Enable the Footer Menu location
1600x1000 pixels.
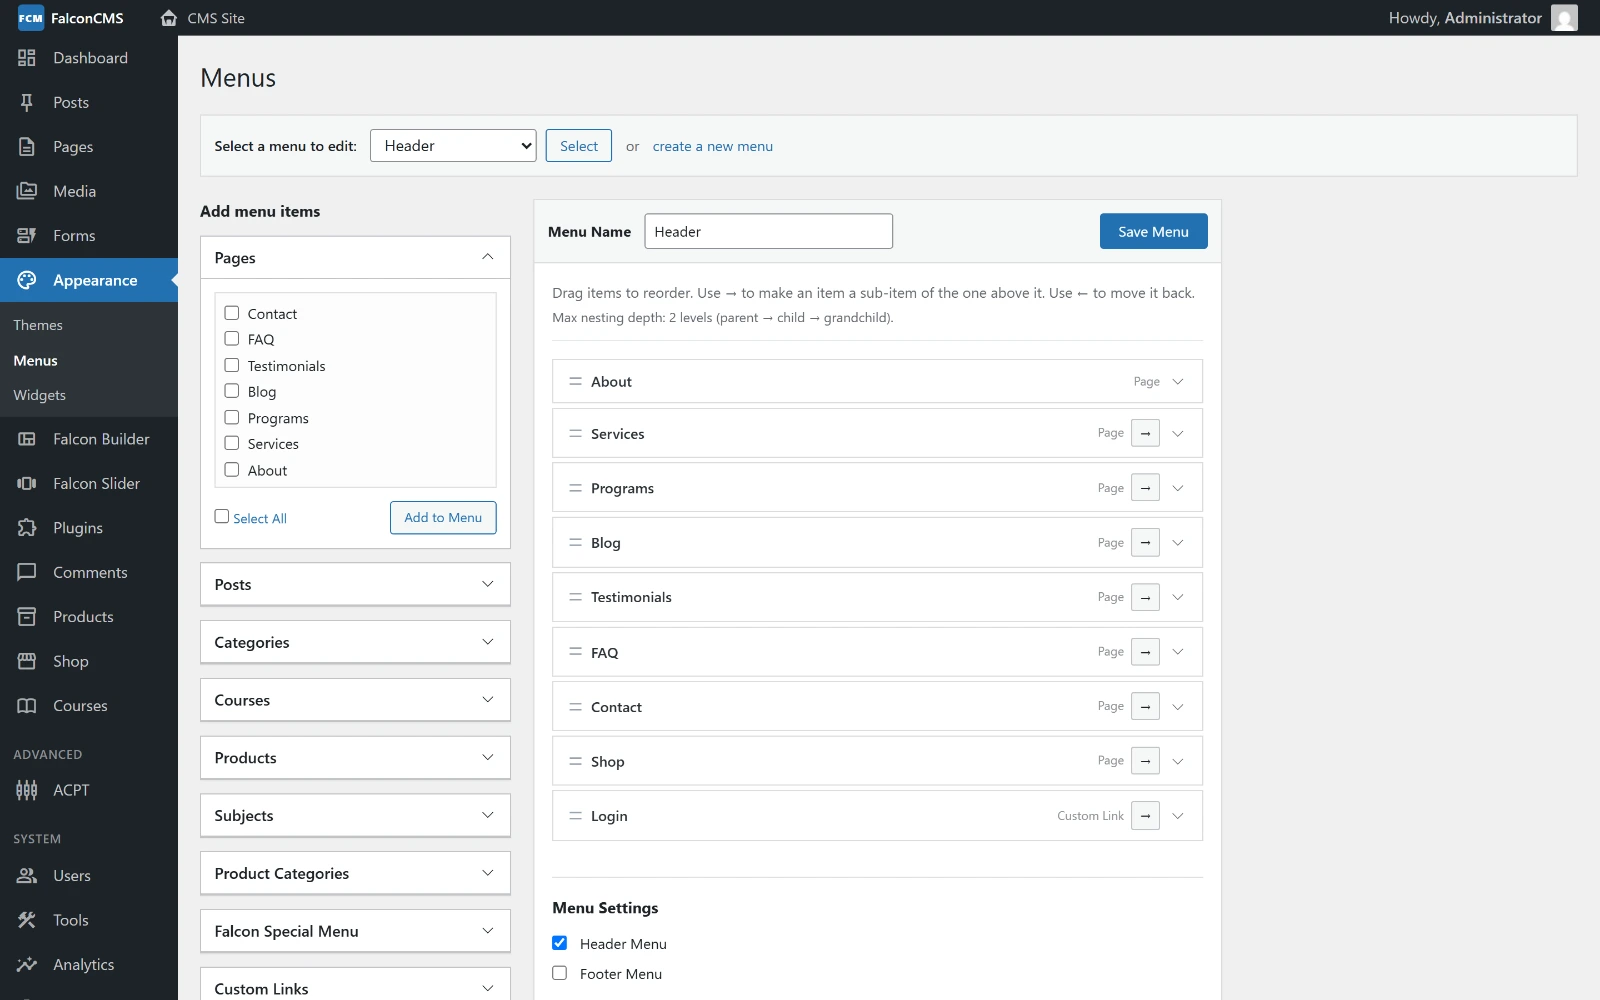(560, 973)
